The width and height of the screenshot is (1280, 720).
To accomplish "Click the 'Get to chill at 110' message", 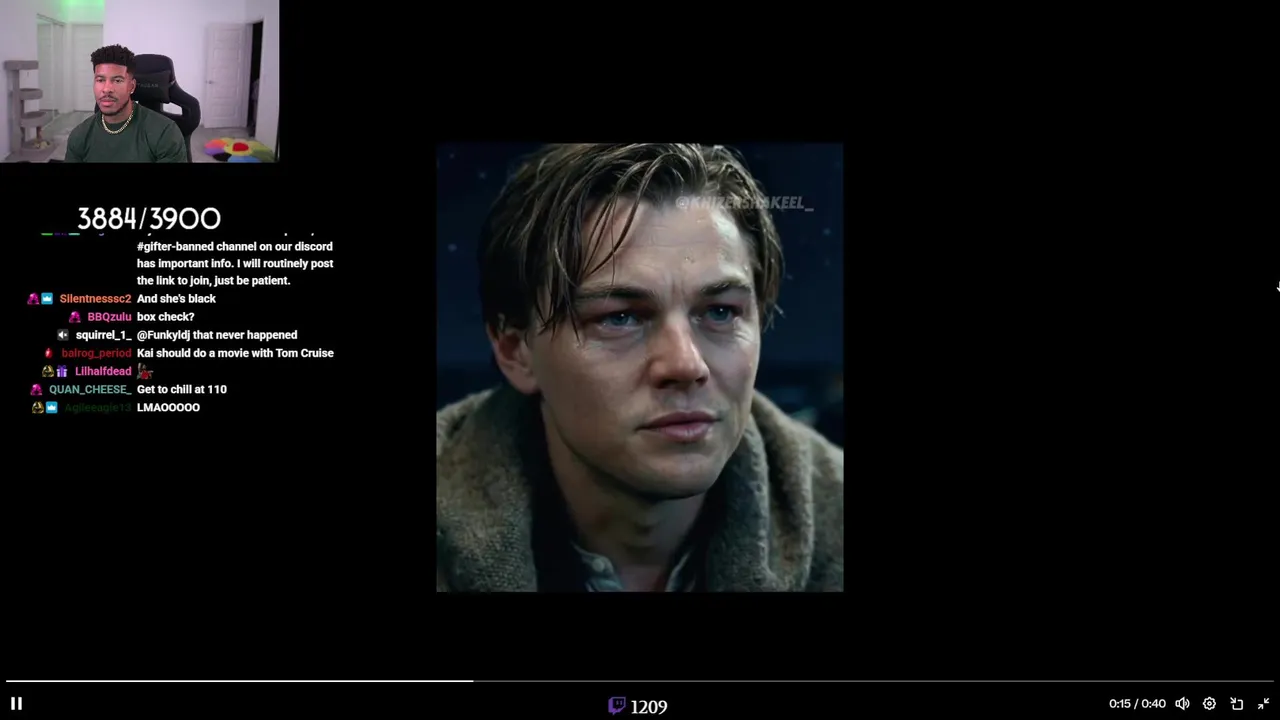I will (182, 389).
